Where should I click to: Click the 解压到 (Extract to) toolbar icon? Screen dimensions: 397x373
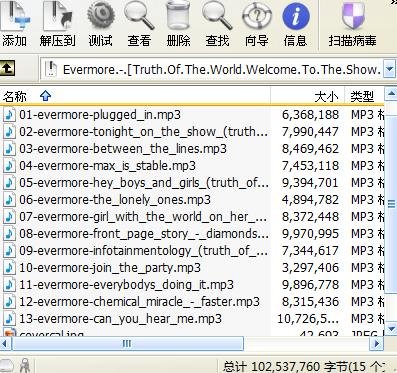[x=57, y=17]
